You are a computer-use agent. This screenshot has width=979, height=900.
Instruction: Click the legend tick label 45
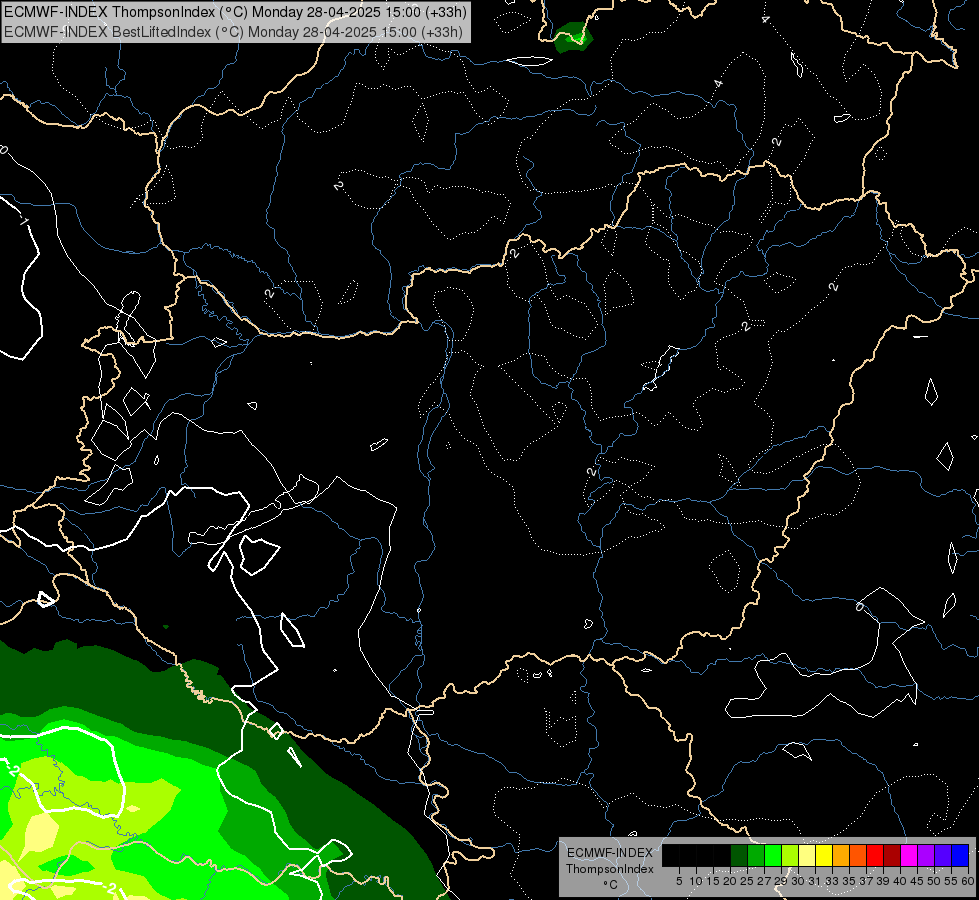tap(917, 881)
